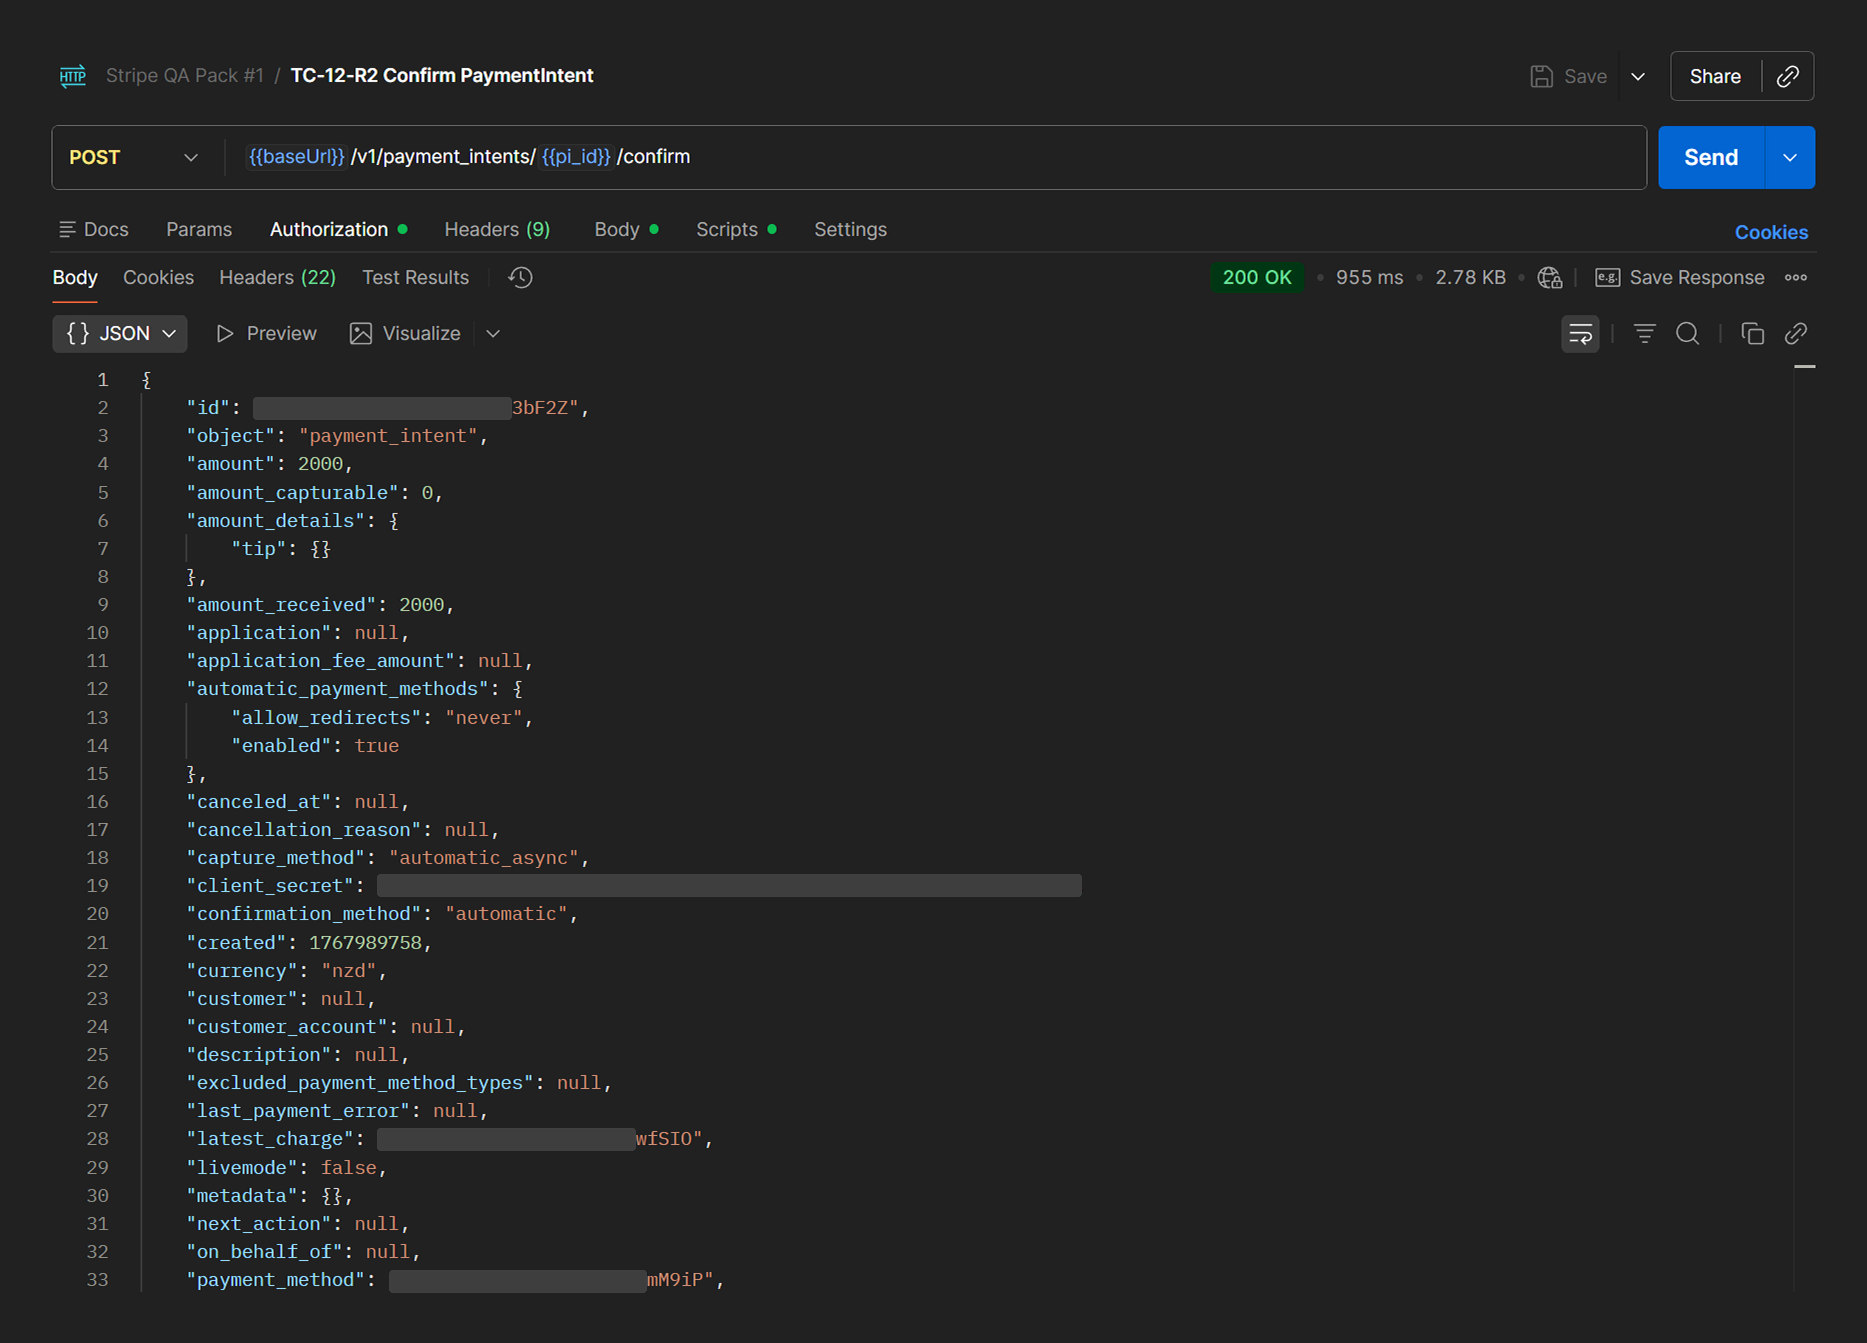Click the response link icon
The width and height of the screenshot is (1867, 1343).
click(1796, 333)
